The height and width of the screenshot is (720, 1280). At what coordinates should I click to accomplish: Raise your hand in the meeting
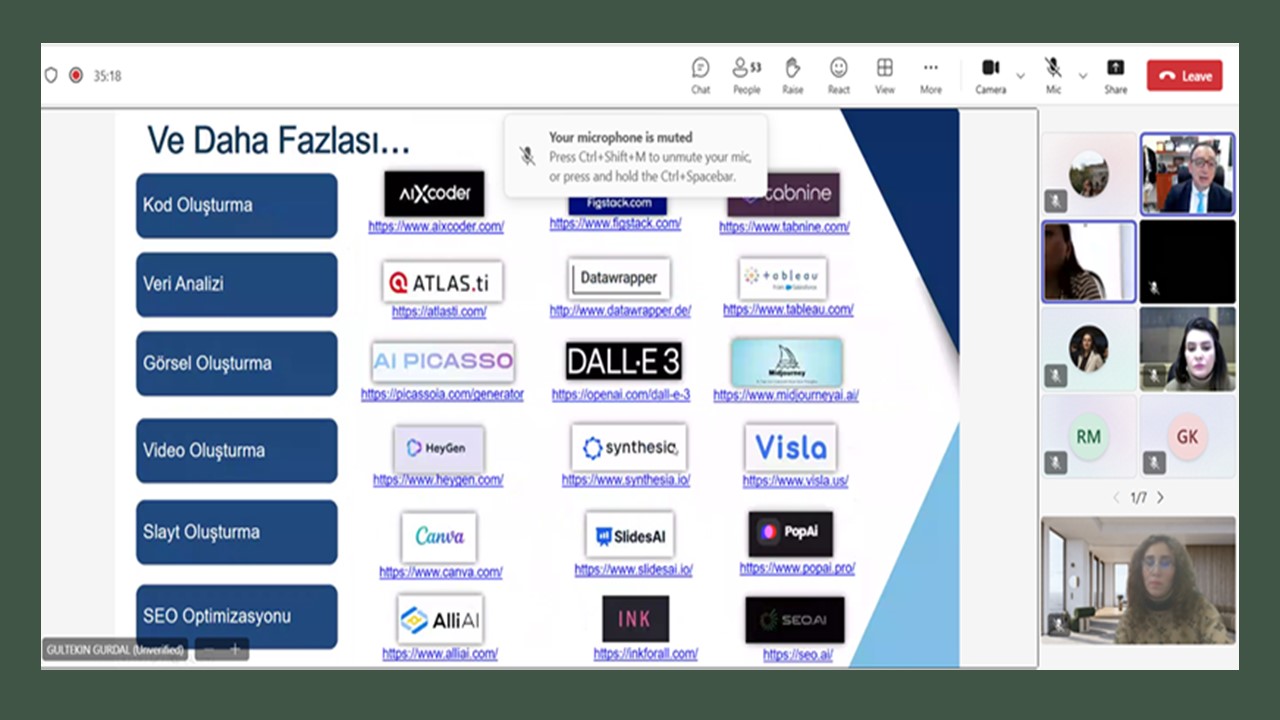click(x=793, y=76)
